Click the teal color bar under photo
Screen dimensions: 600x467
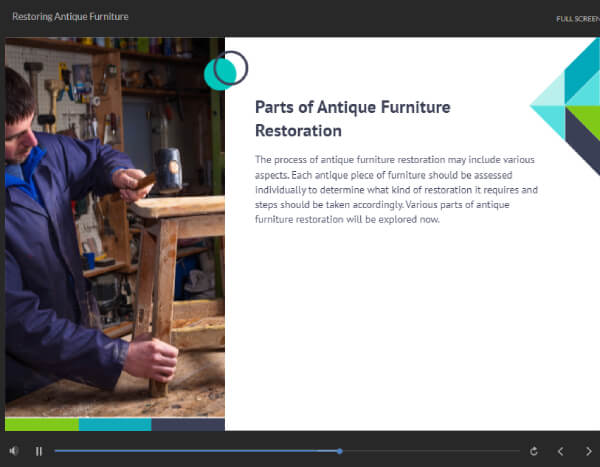(114, 424)
